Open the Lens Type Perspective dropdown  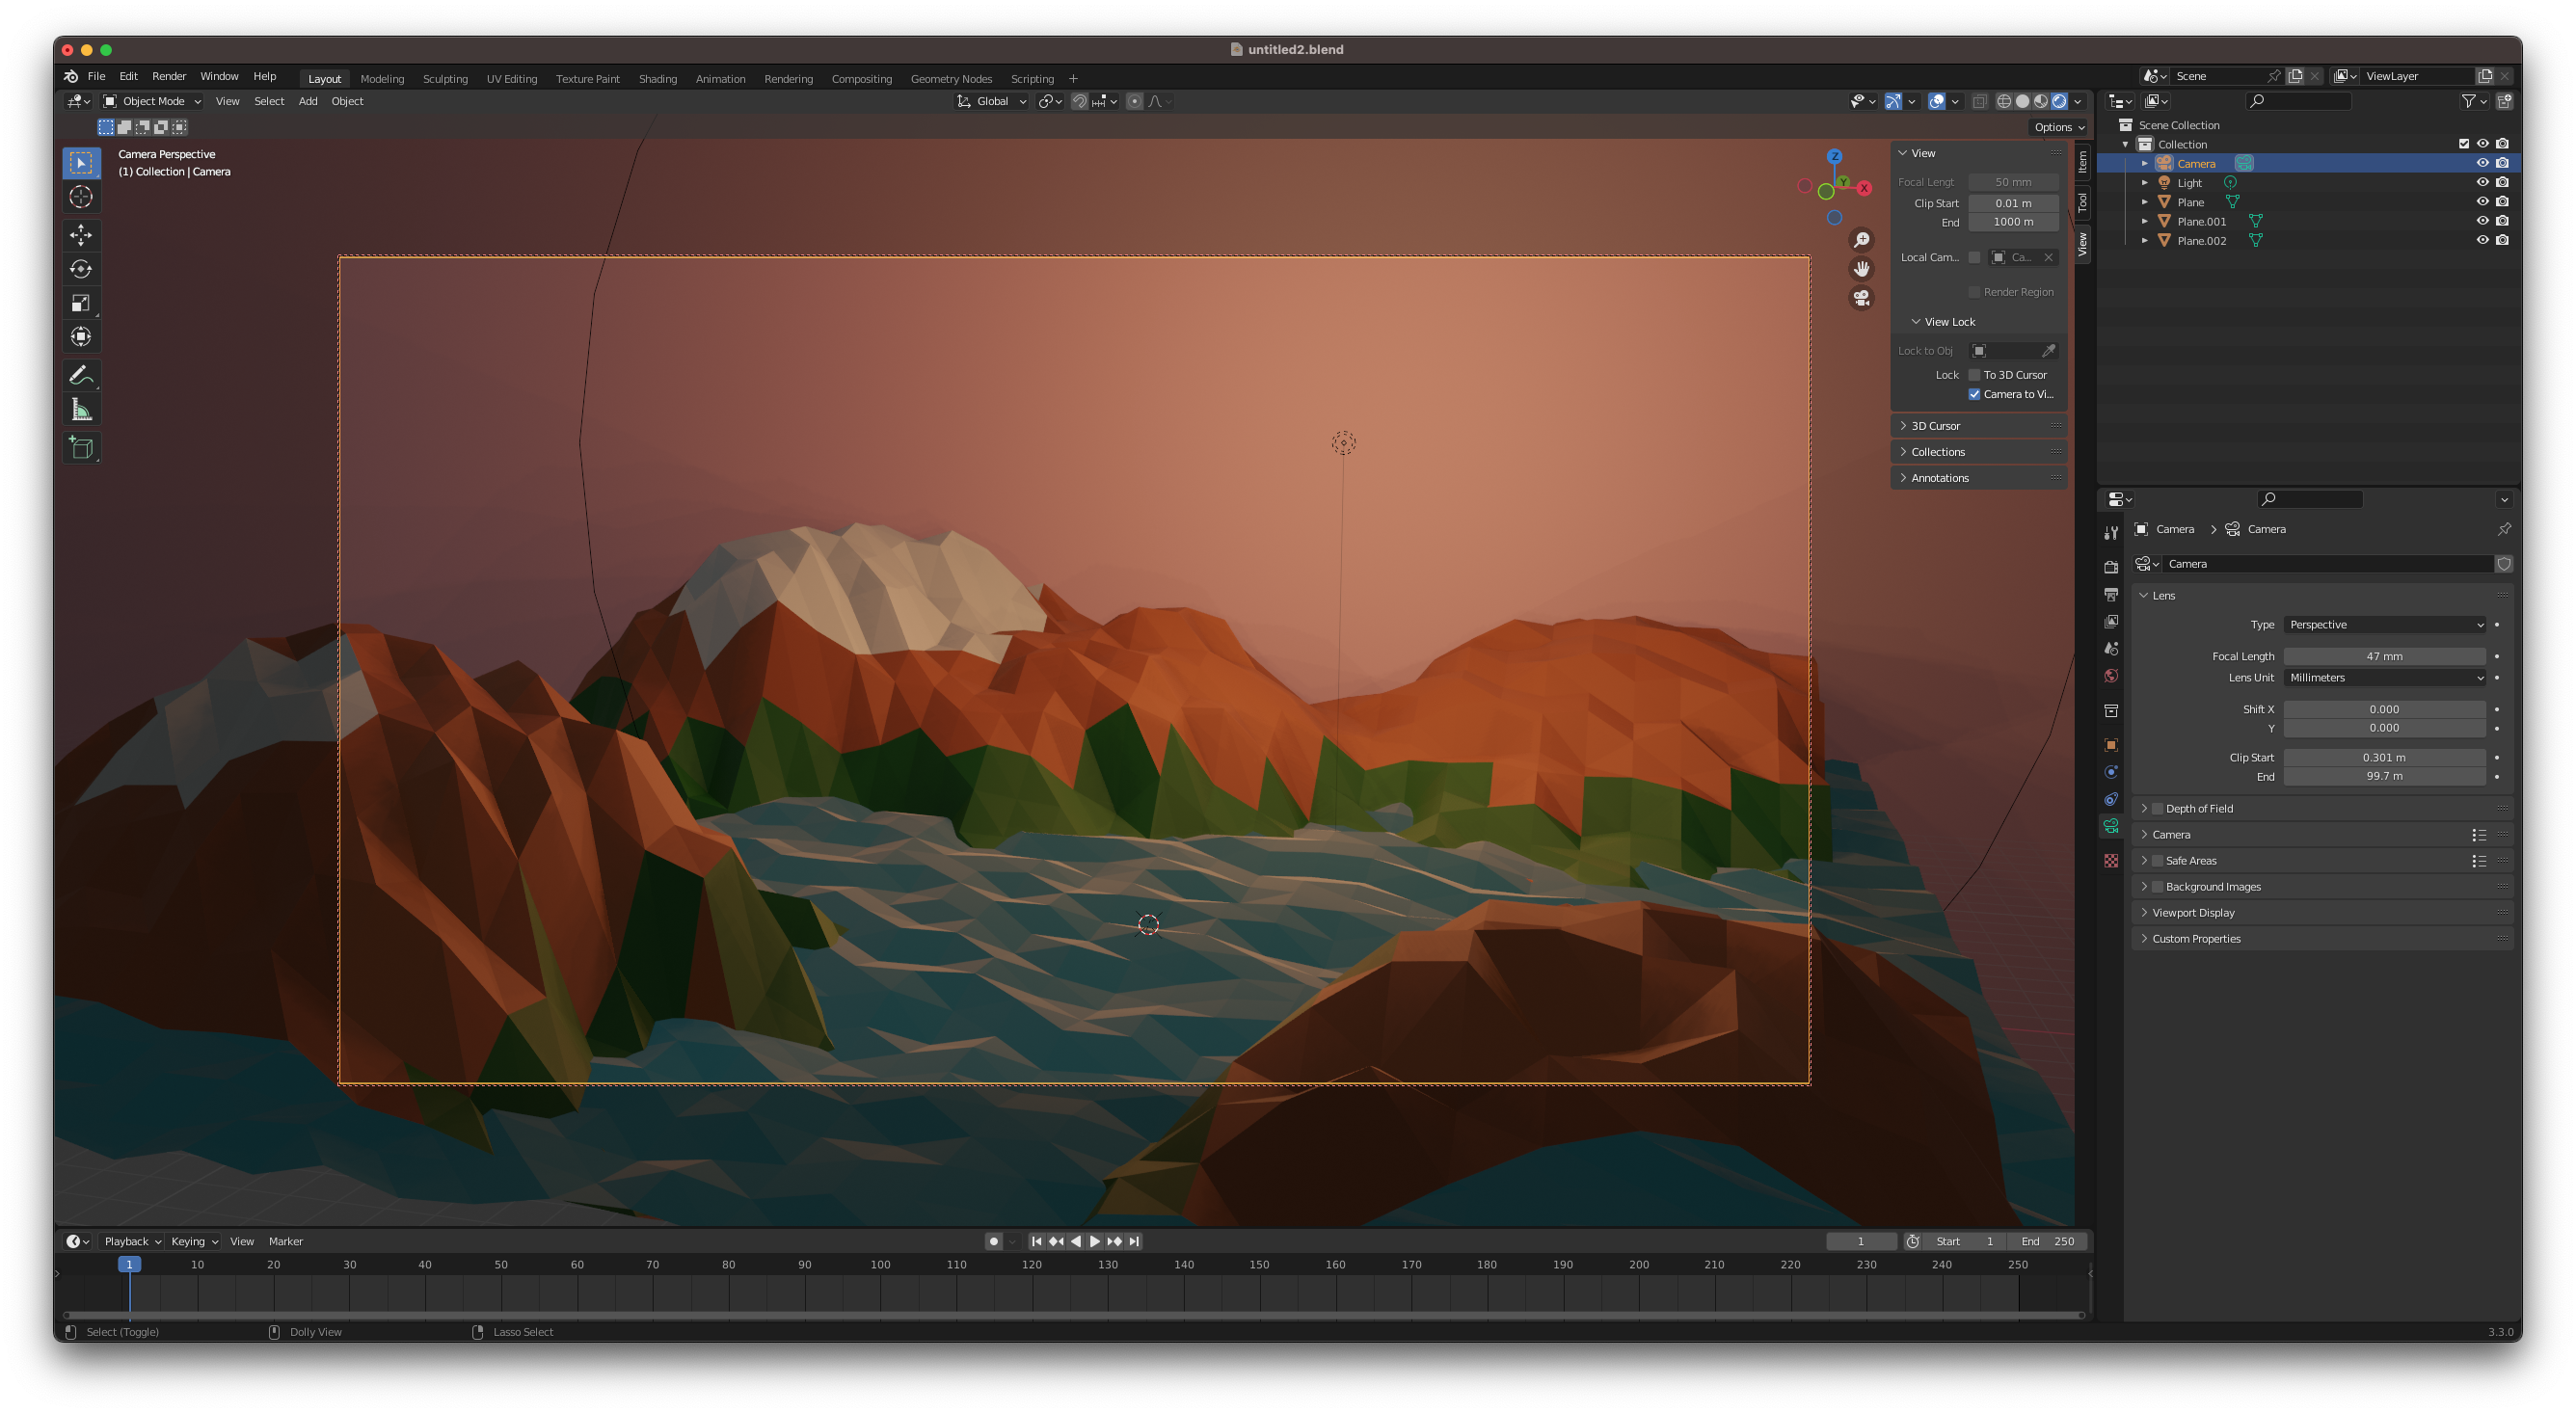(2385, 625)
